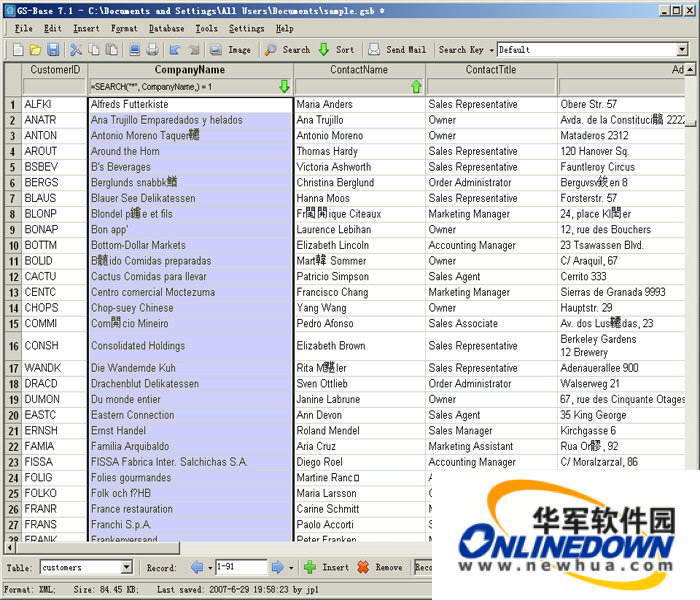The image size is (700, 600).
Task: Click the green up arrow in ContactName filter
Action: pyautogui.click(x=416, y=87)
